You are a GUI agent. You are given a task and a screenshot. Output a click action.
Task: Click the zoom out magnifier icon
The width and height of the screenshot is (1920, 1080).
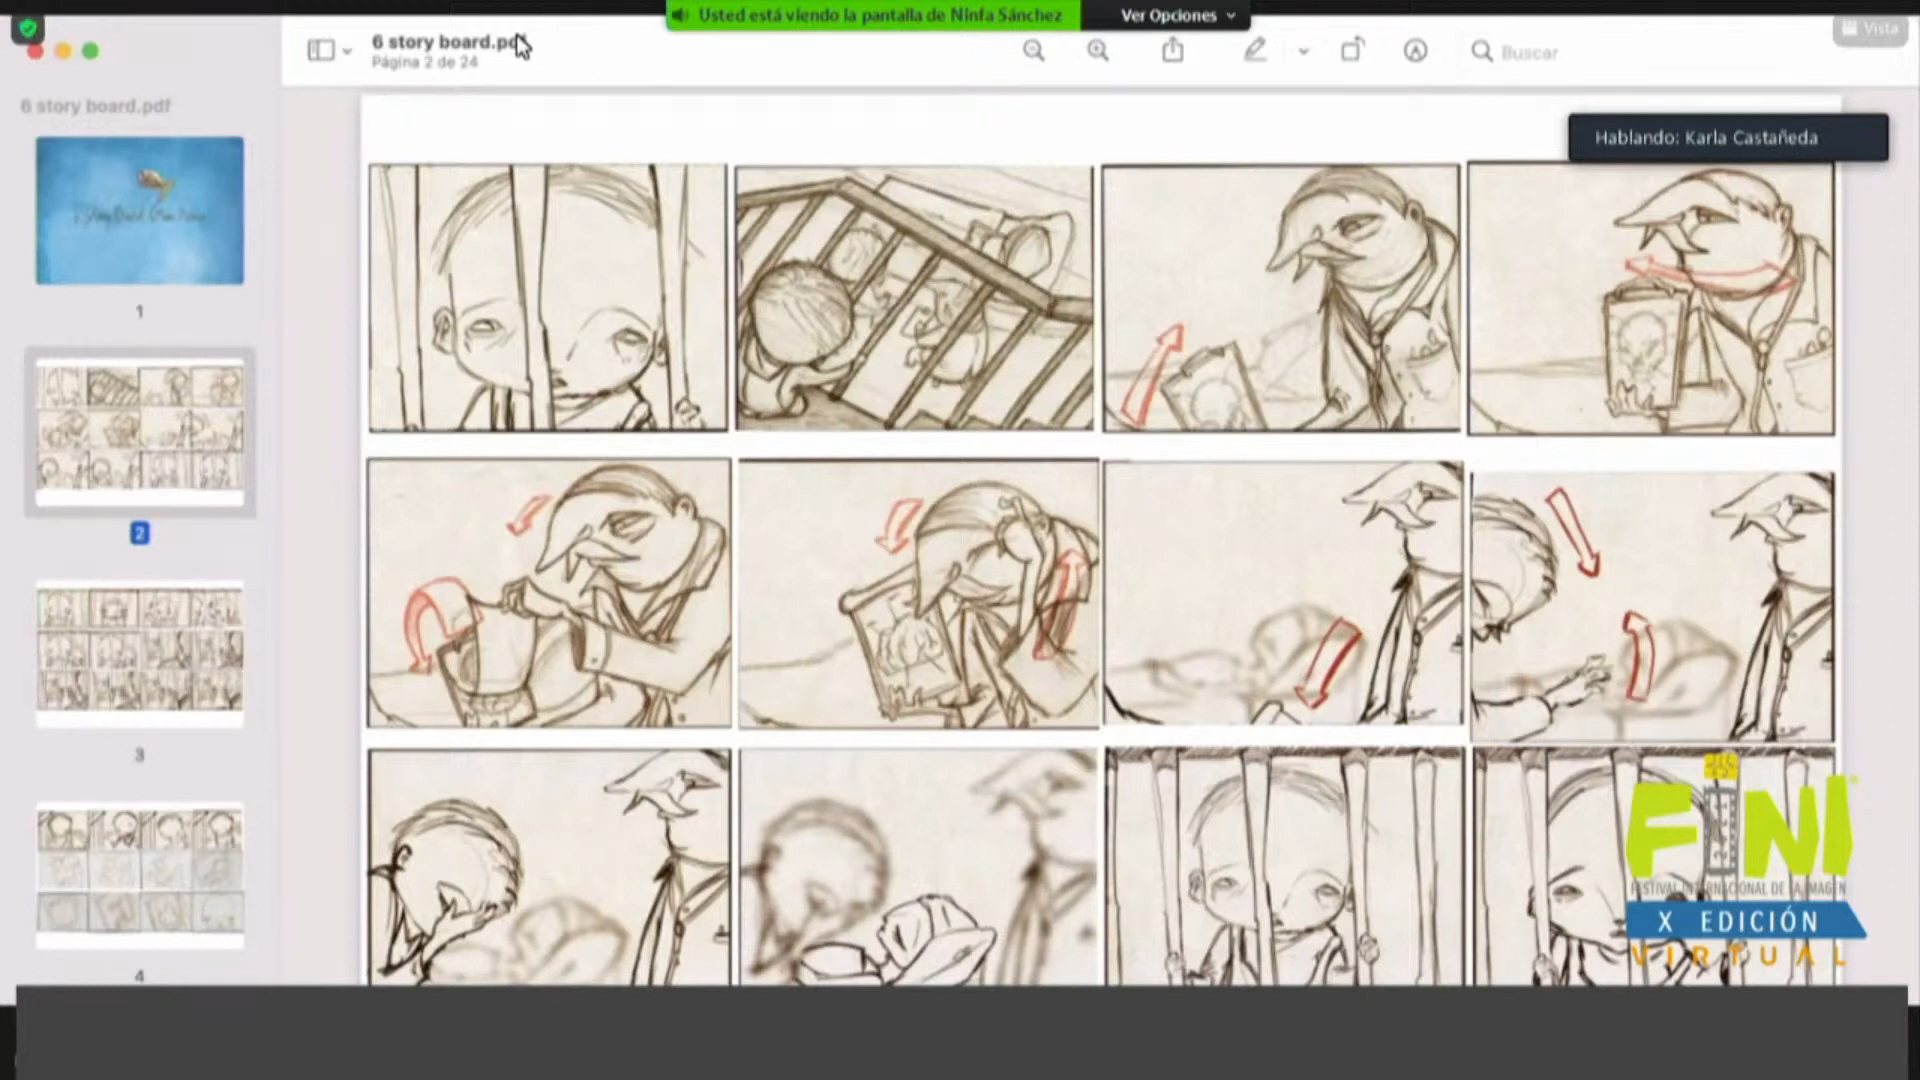coord(1034,51)
